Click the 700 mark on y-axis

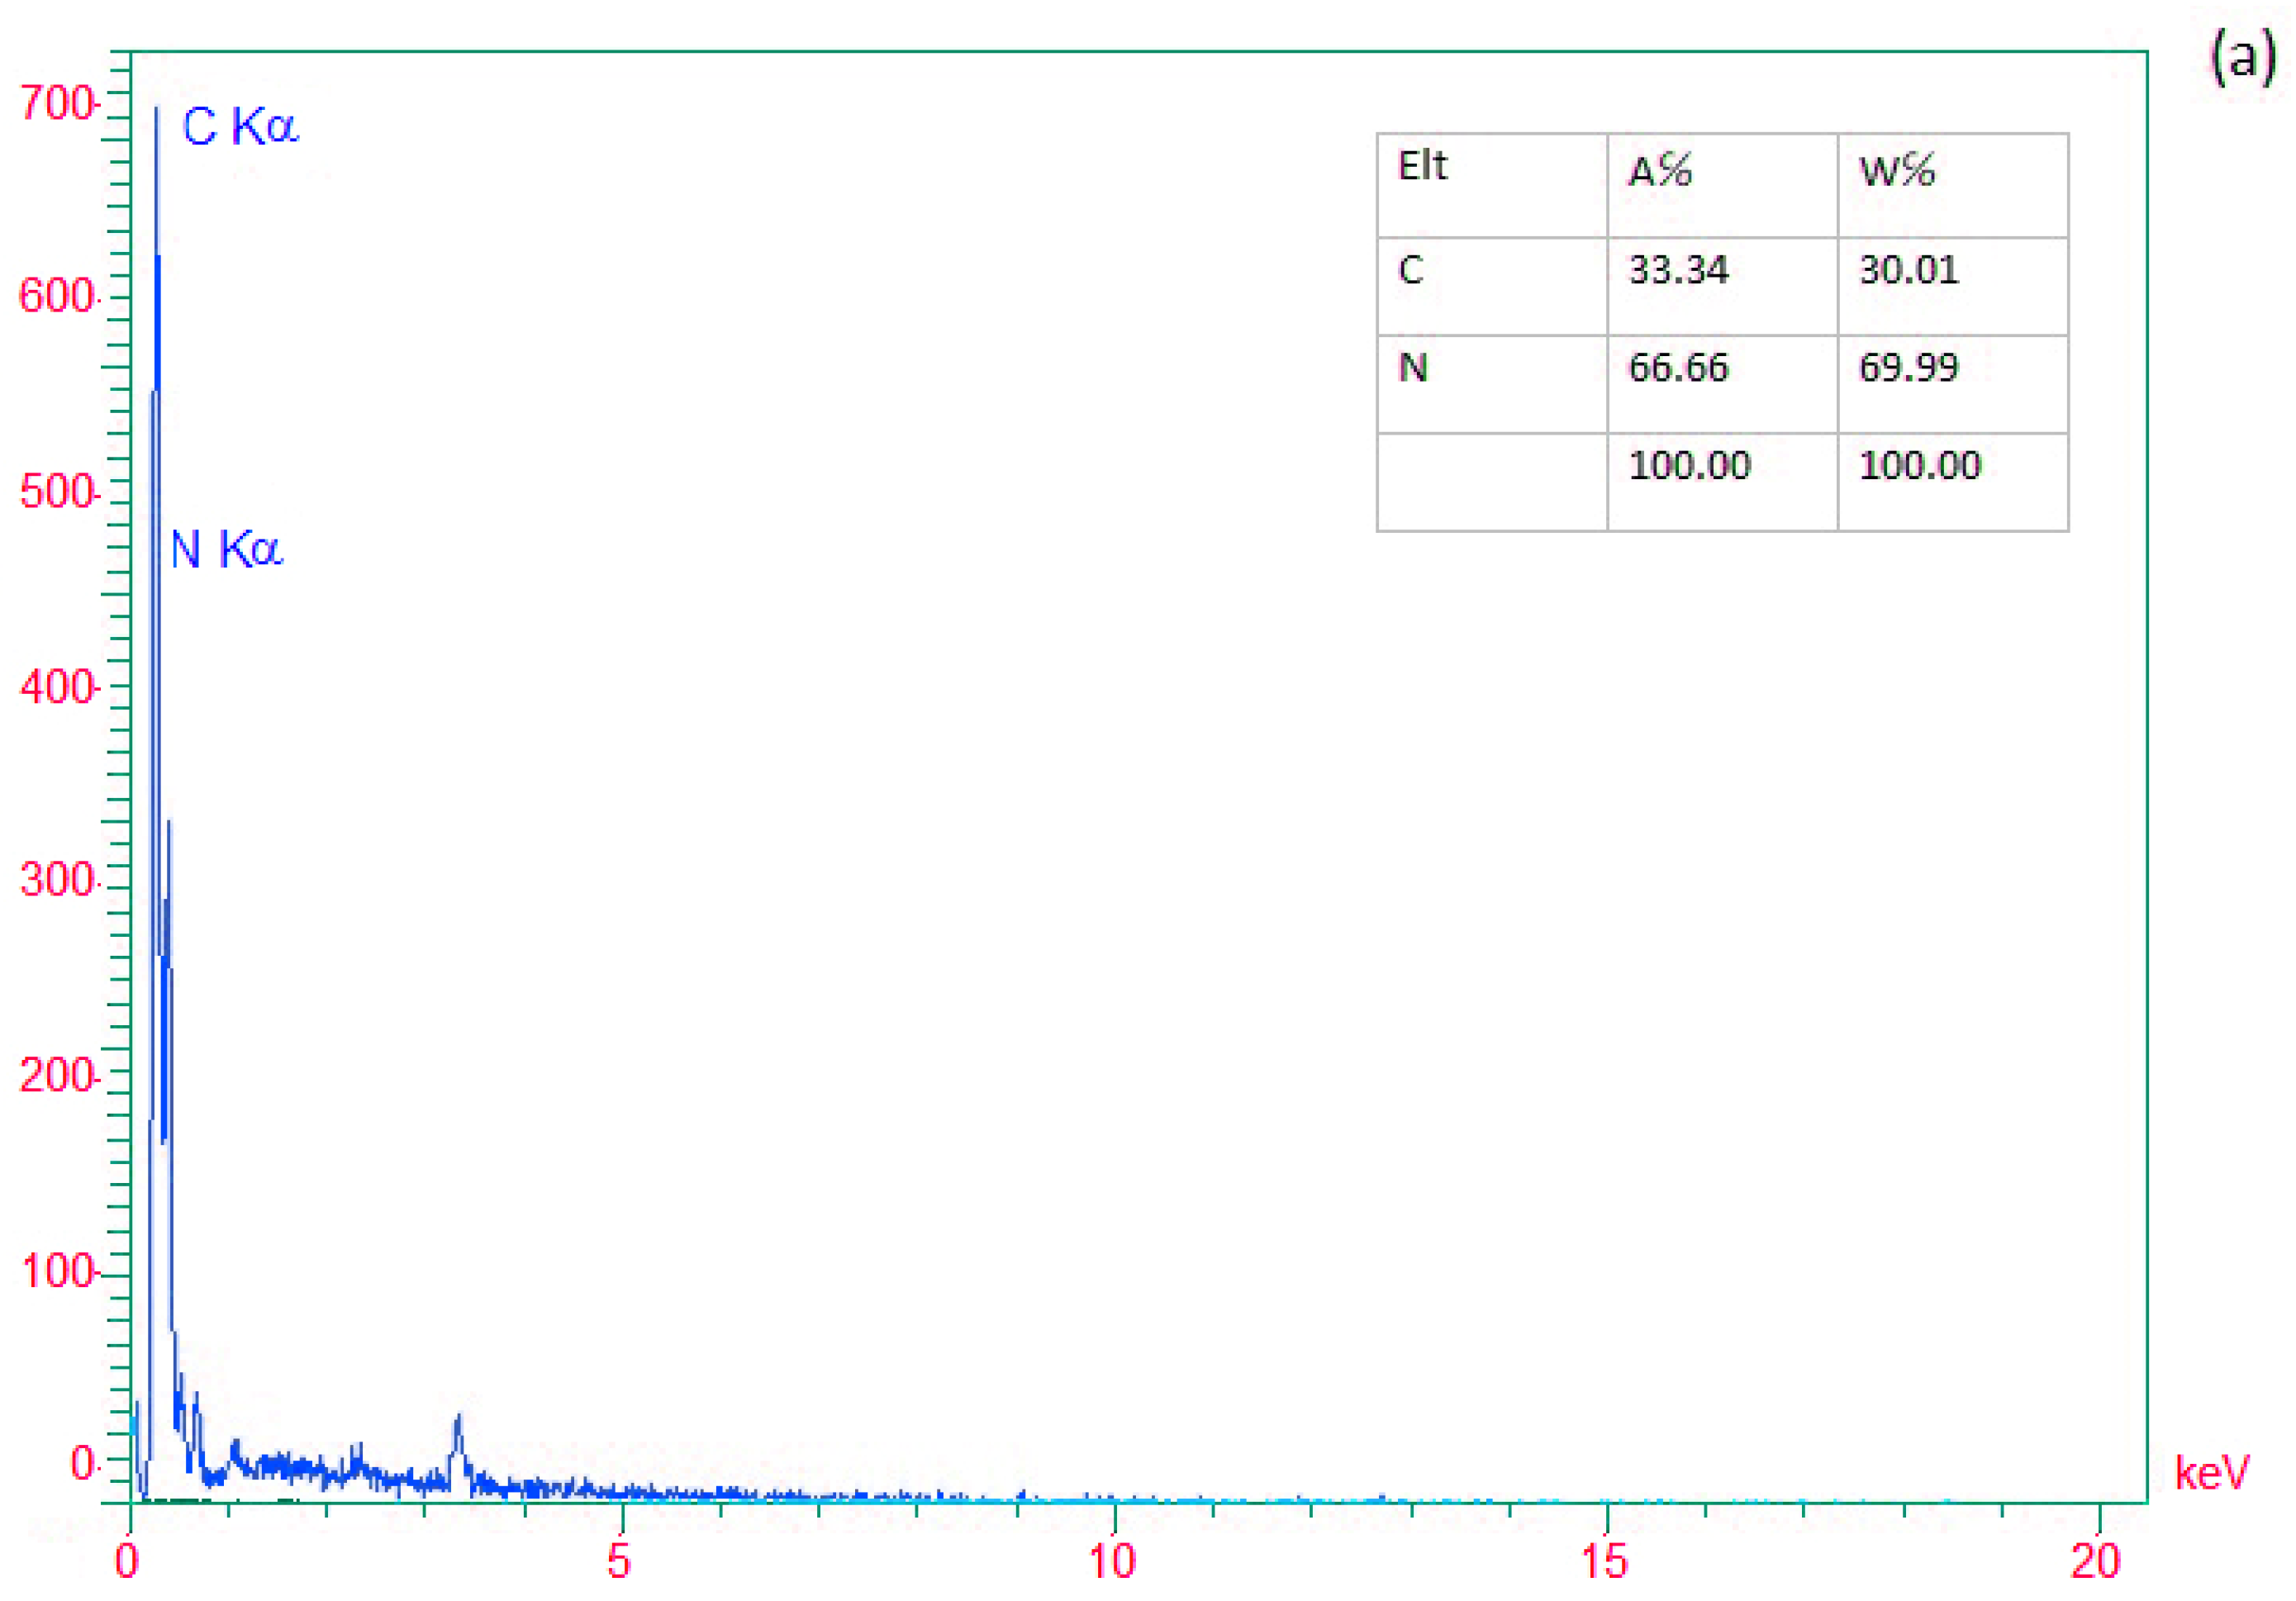point(57,101)
